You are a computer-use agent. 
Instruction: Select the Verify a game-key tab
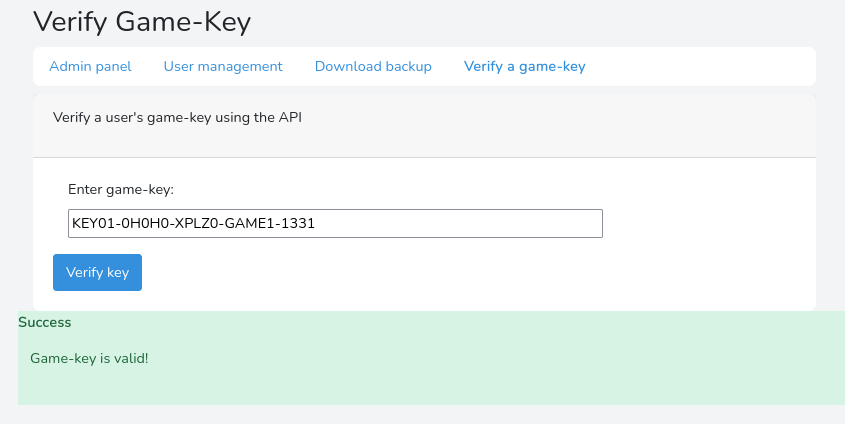pos(524,66)
